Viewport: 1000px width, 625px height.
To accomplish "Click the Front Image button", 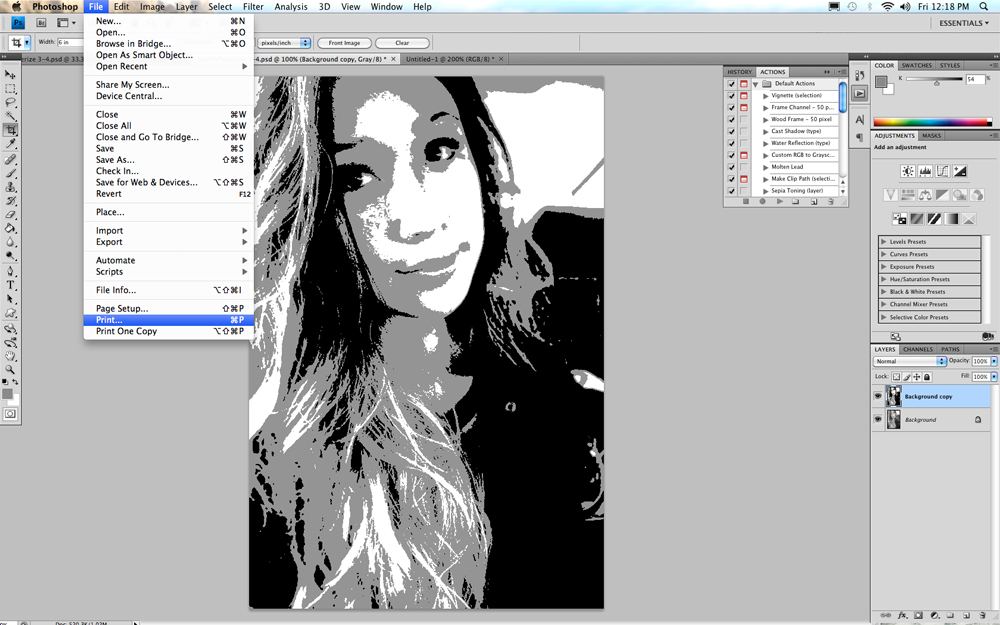I will tap(344, 43).
